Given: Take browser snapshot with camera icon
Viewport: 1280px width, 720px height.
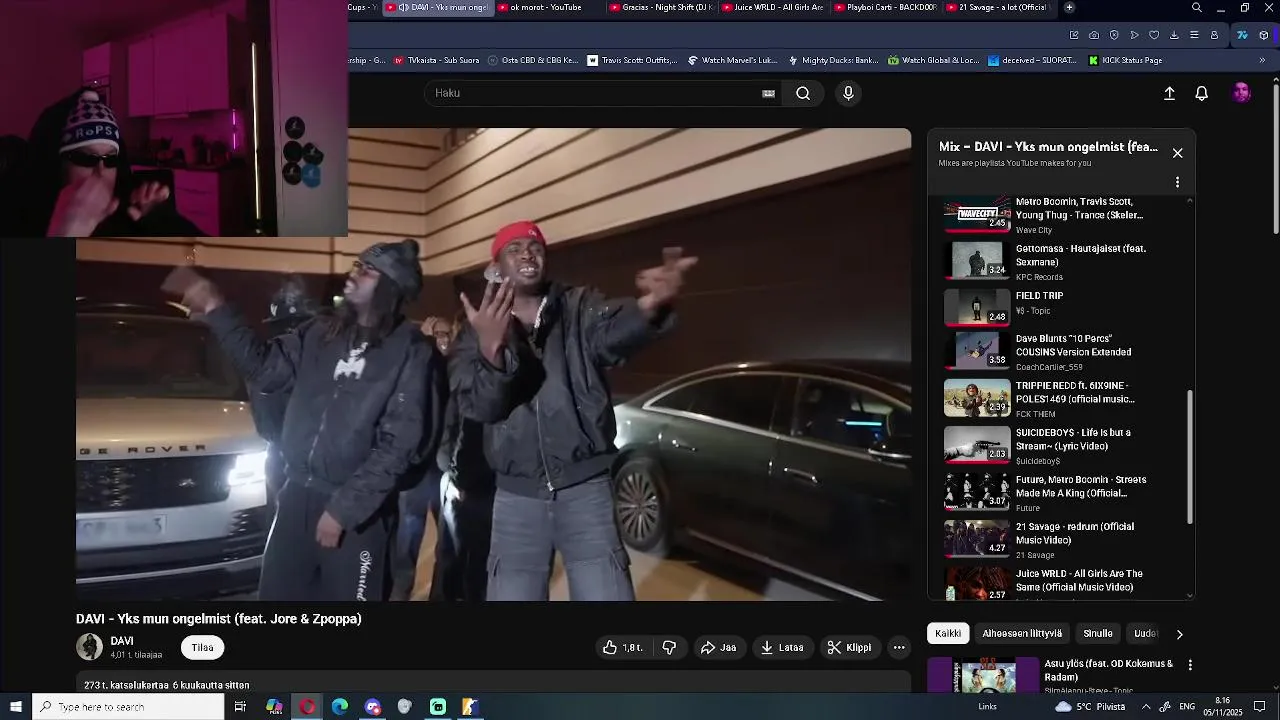Looking at the screenshot, I should [1094, 35].
